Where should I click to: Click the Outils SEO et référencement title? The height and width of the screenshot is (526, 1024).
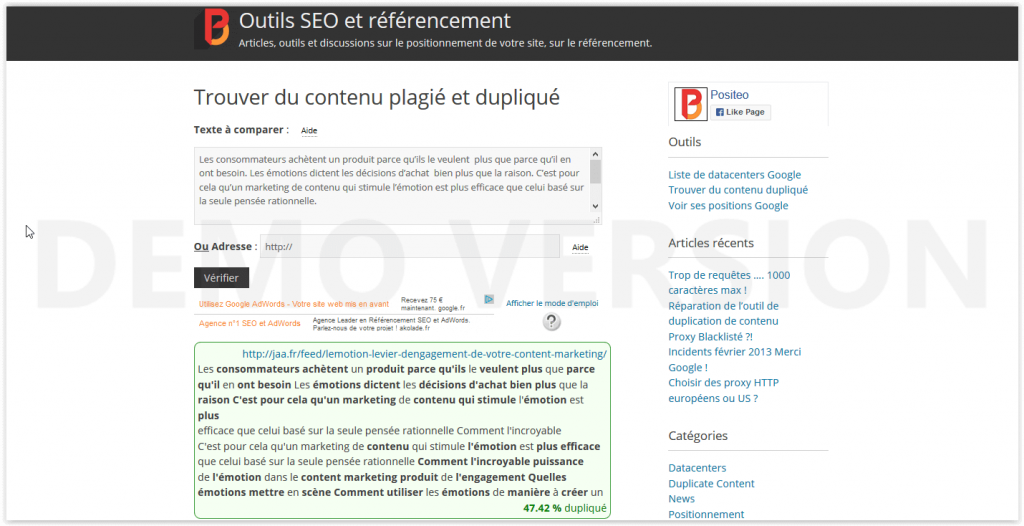375,21
